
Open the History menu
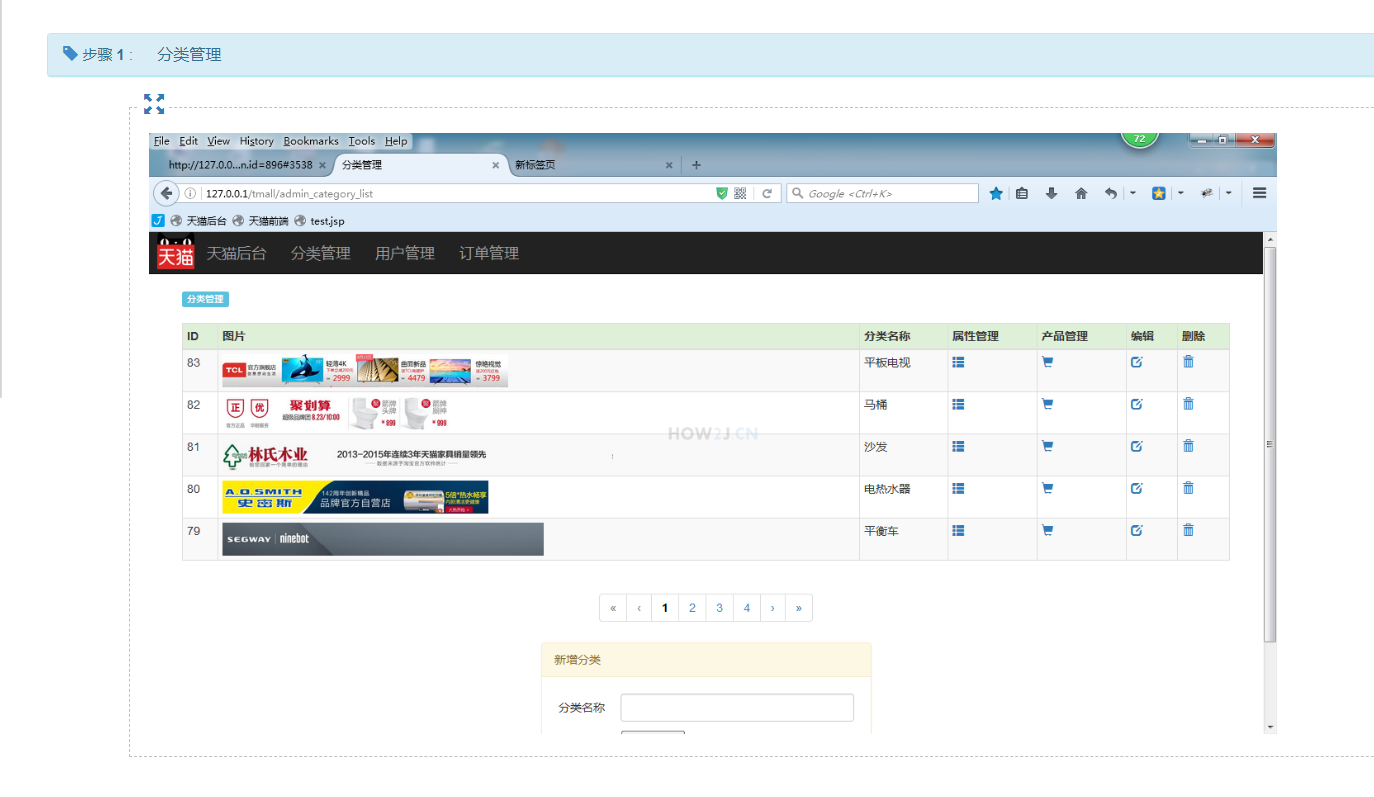coord(257,141)
